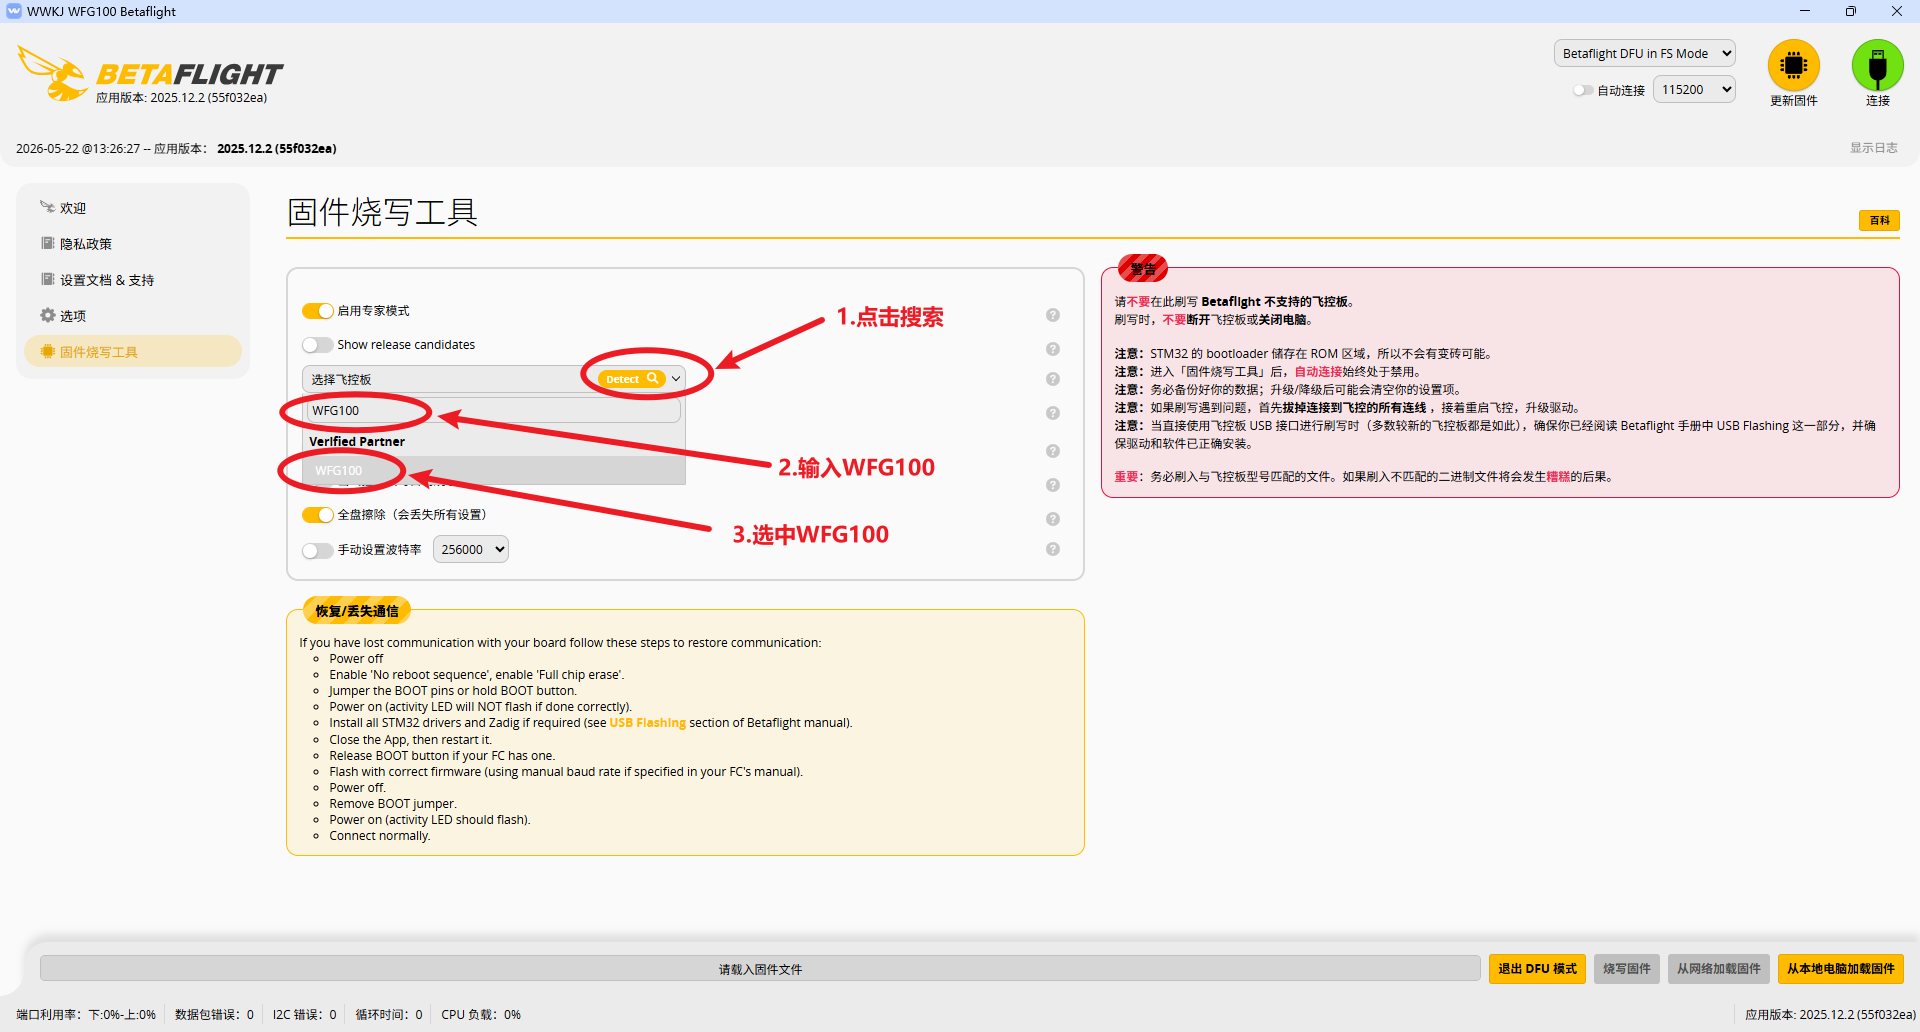The width and height of the screenshot is (1920, 1032).
Task: Click the green 连接 USB icon
Action: click(1877, 65)
